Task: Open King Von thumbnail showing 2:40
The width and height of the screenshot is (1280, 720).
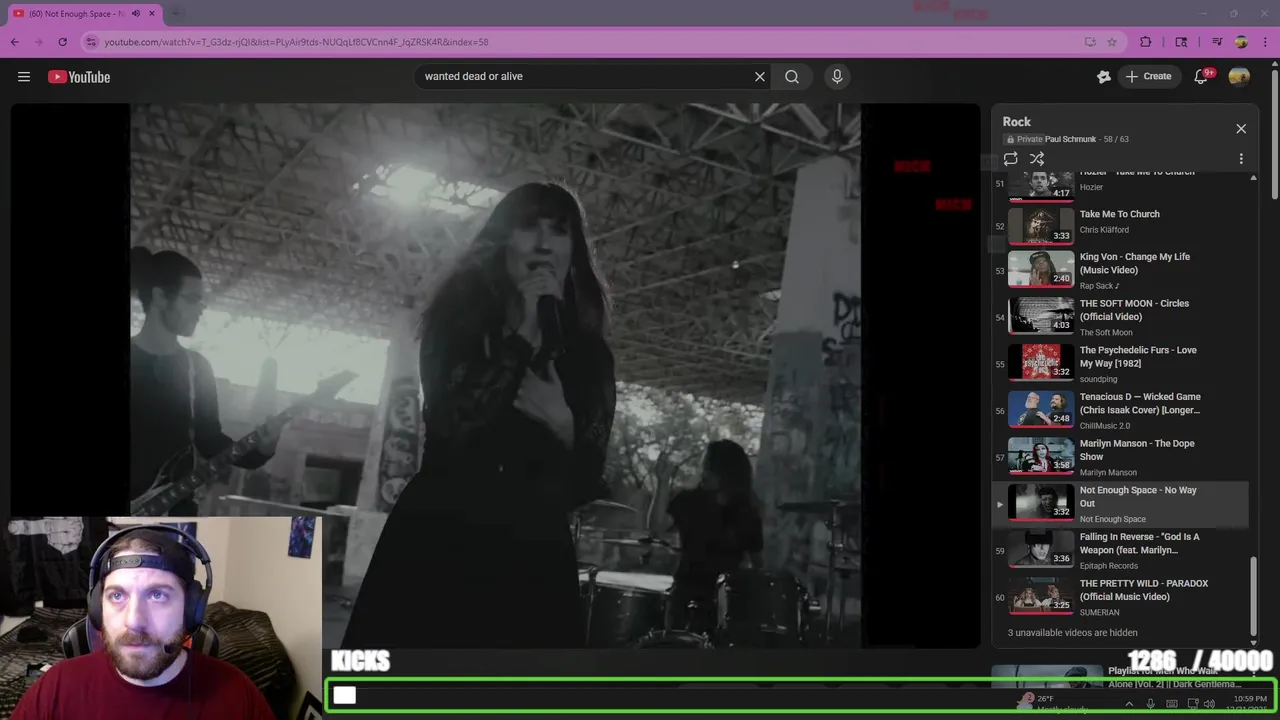Action: (x=1041, y=269)
